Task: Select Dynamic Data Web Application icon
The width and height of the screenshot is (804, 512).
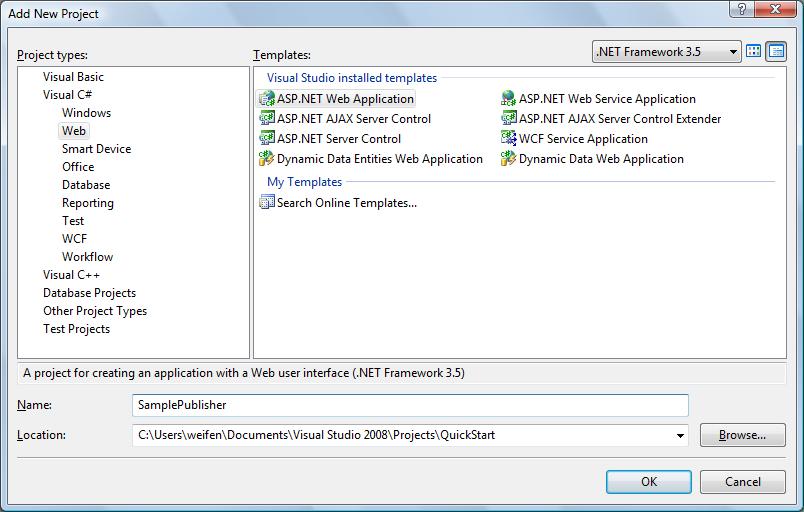Action: pyautogui.click(x=509, y=159)
